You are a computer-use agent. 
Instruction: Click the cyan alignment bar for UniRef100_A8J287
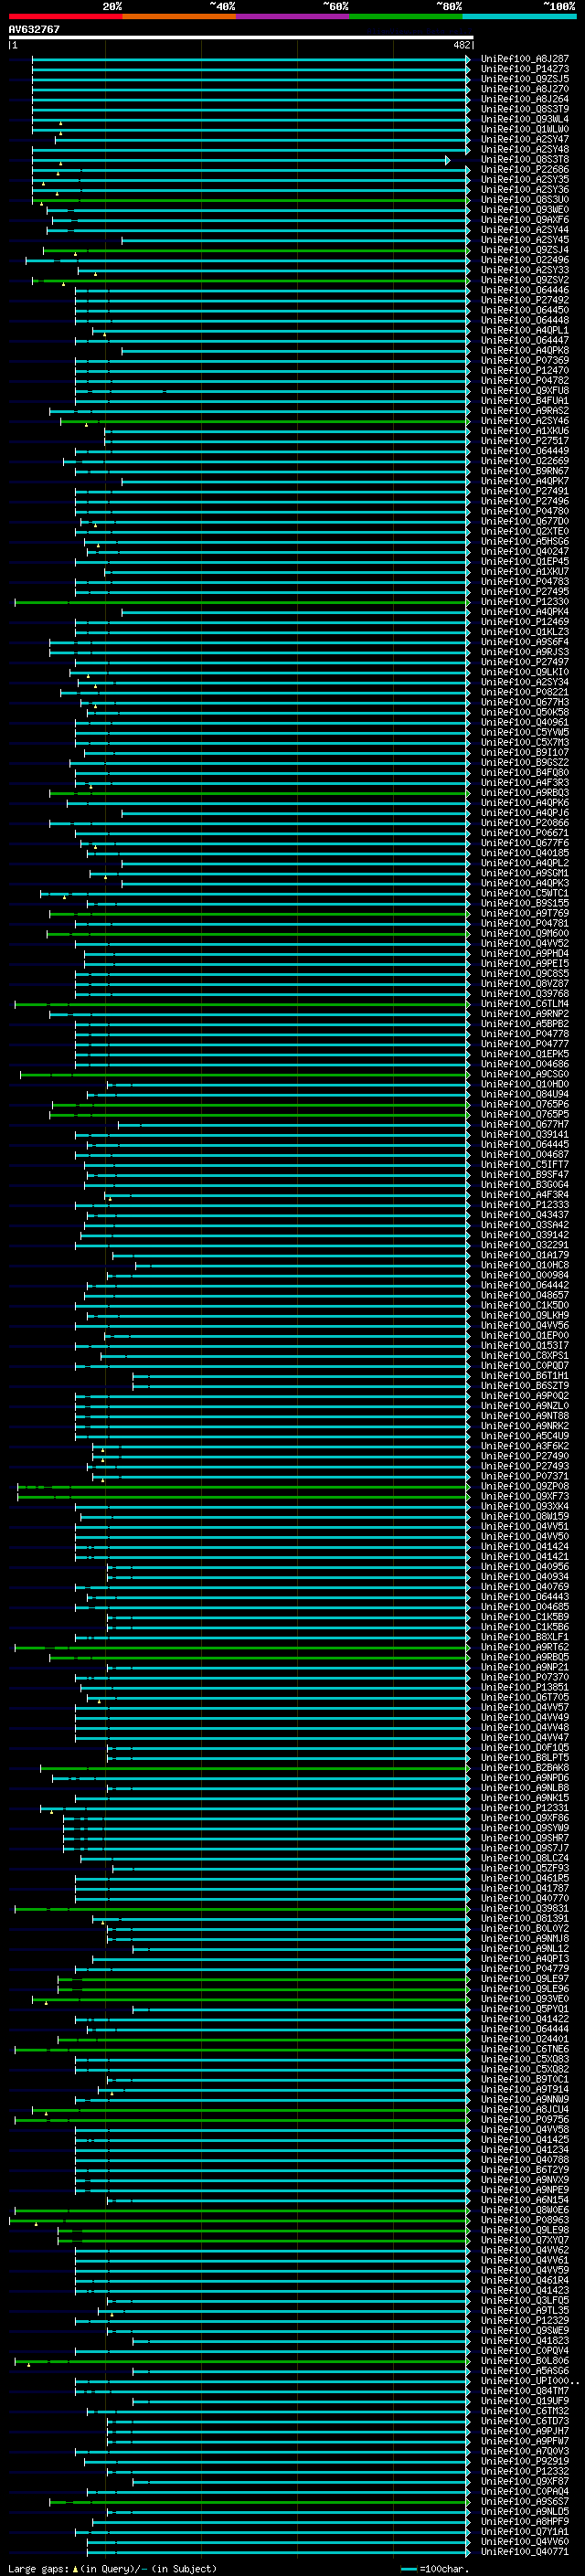click(251, 59)
